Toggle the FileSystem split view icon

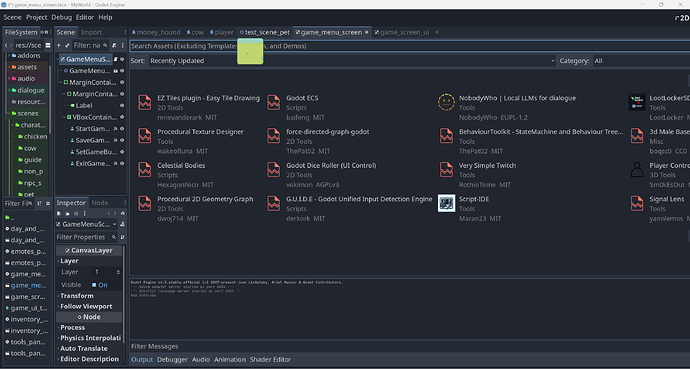[48, 45]
